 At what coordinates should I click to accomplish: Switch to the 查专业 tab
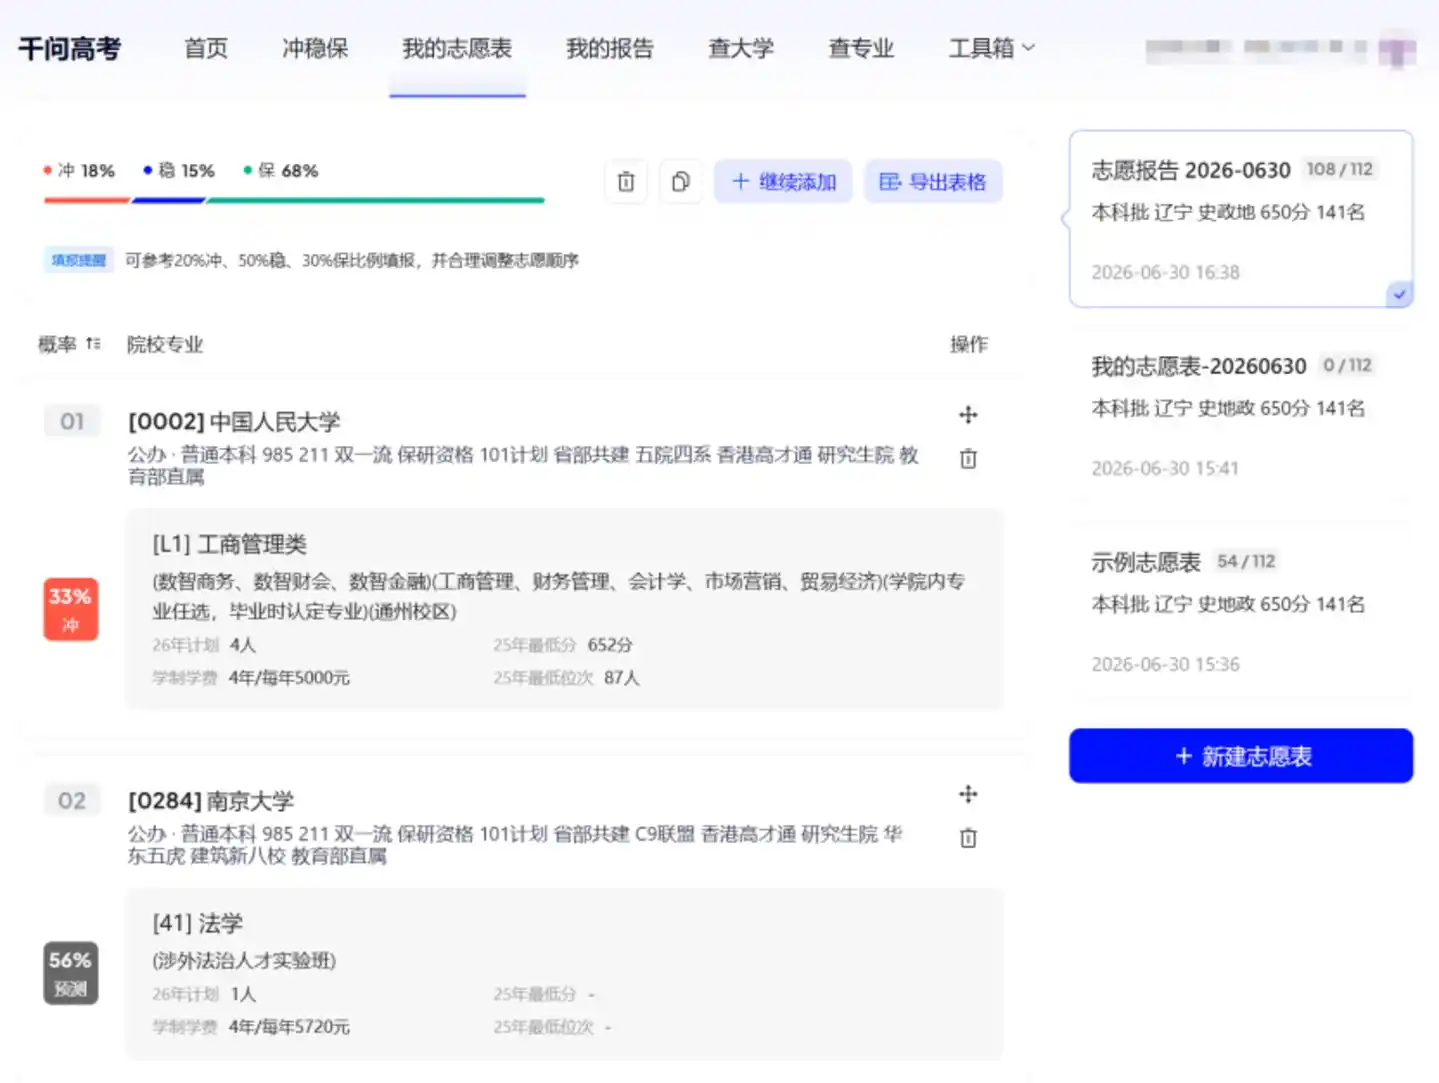[861, 48]
